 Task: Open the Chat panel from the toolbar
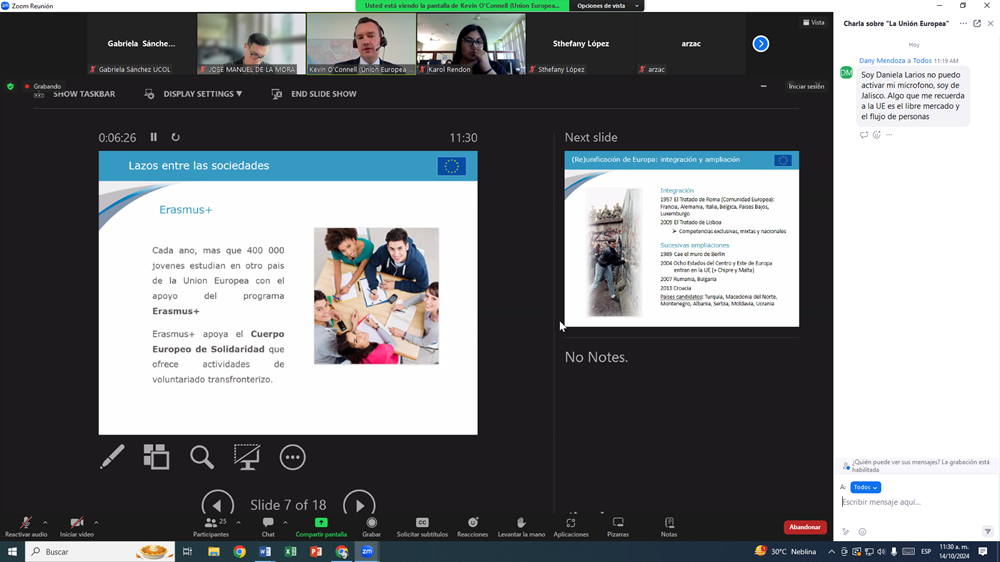[268, 526]
